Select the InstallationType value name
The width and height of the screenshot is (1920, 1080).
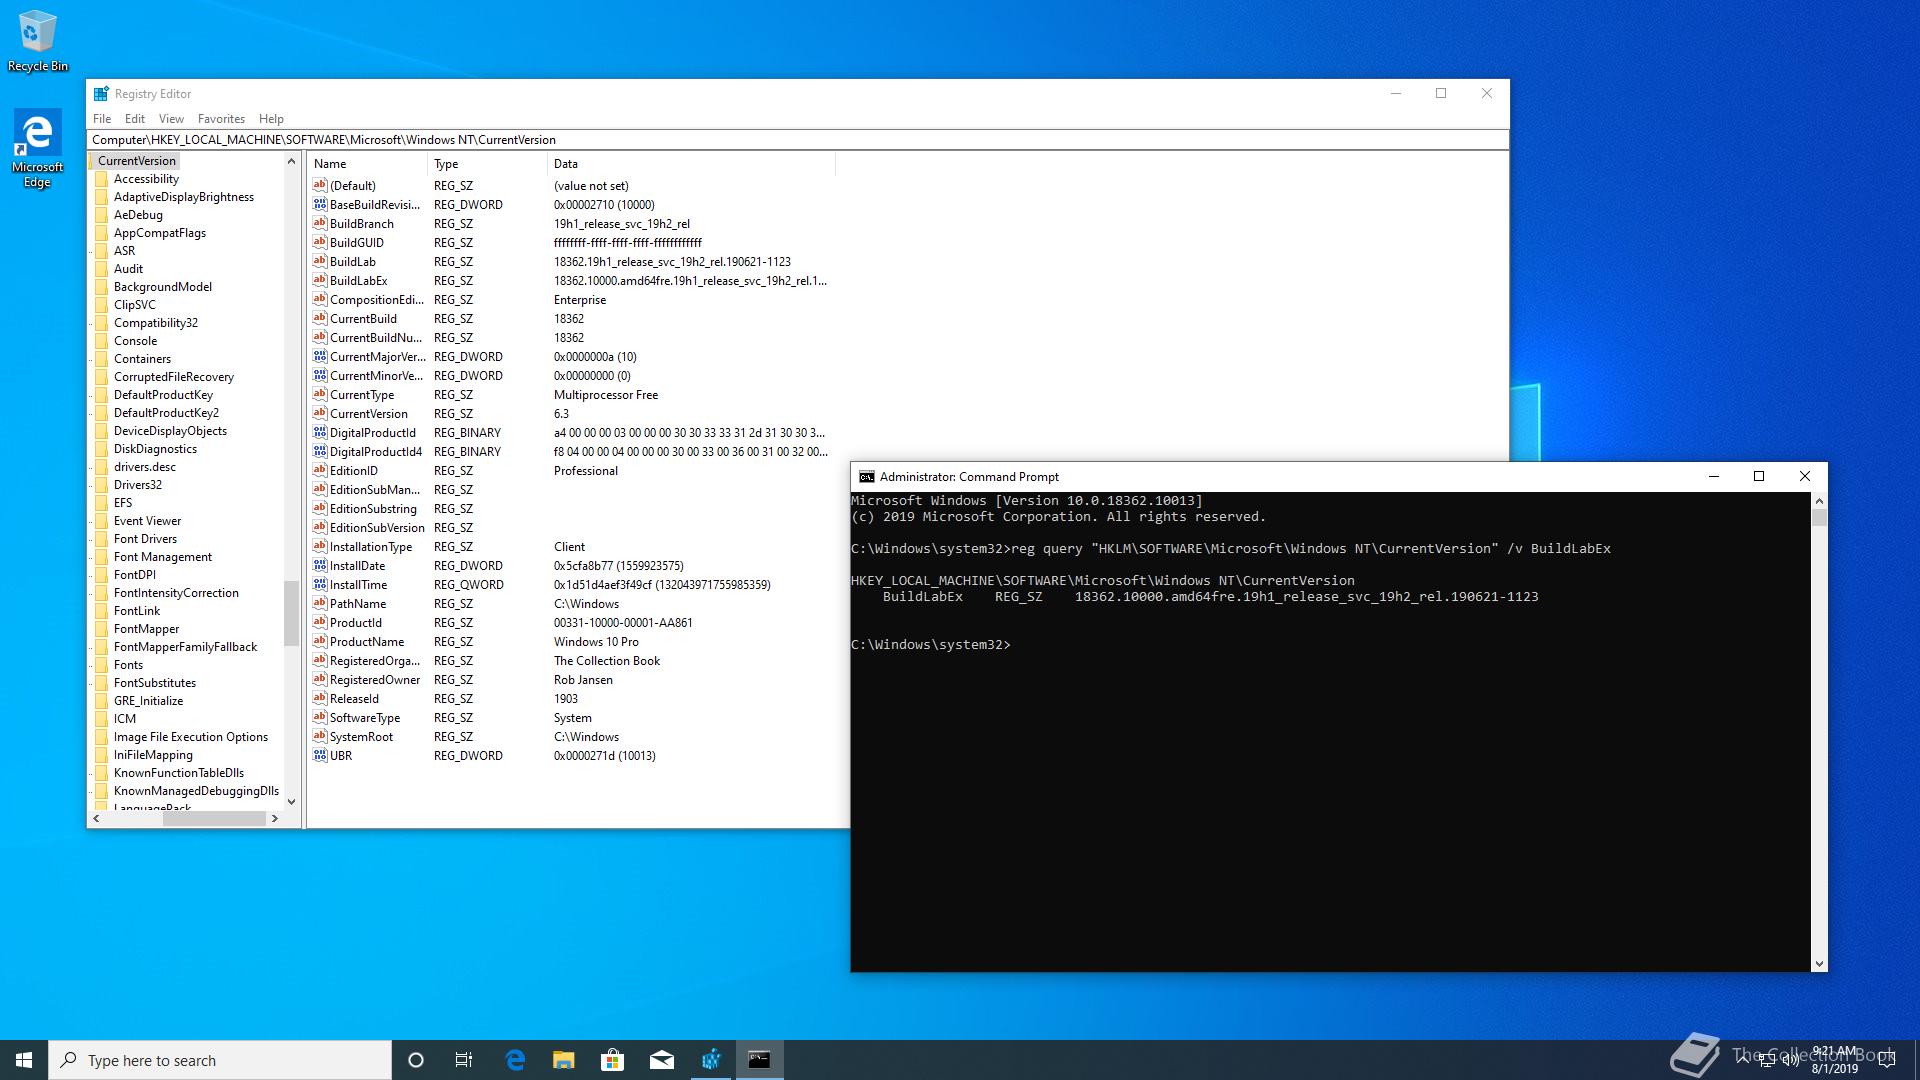371,547
